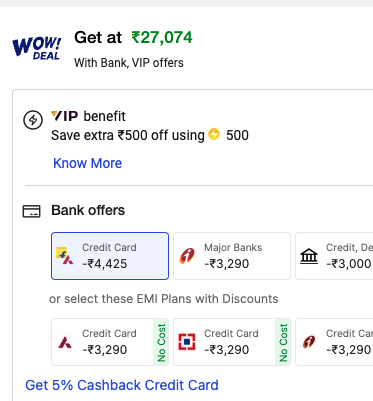Select the Major Banks -₹3,290 offer
Image resolution: width=373 pixels, height=401 pixels.
pyautogui.click(x=232, y=256)
